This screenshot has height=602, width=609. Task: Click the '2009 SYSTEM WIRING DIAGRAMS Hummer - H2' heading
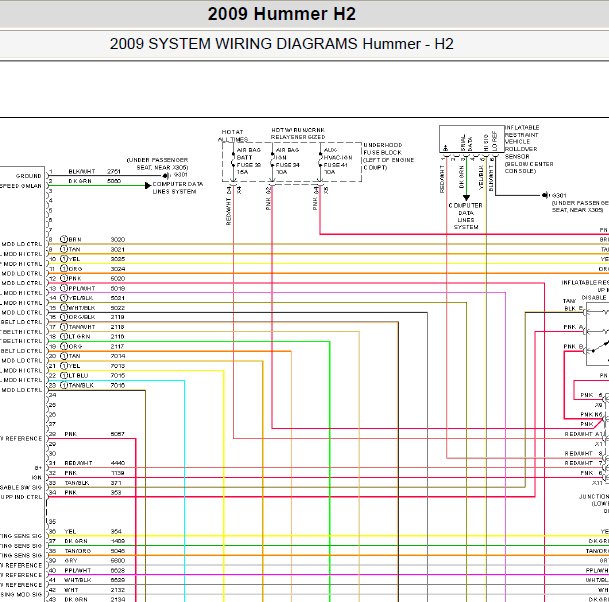coord(282,44)
